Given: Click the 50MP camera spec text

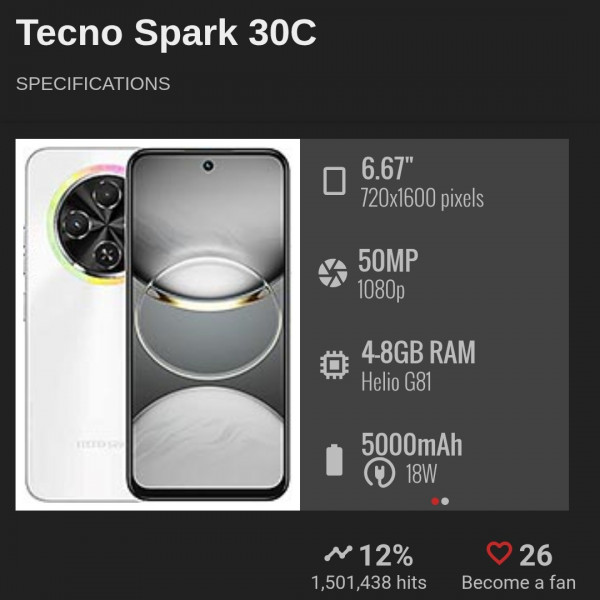Looking at the screenshot, I should (x=388, y=261).
